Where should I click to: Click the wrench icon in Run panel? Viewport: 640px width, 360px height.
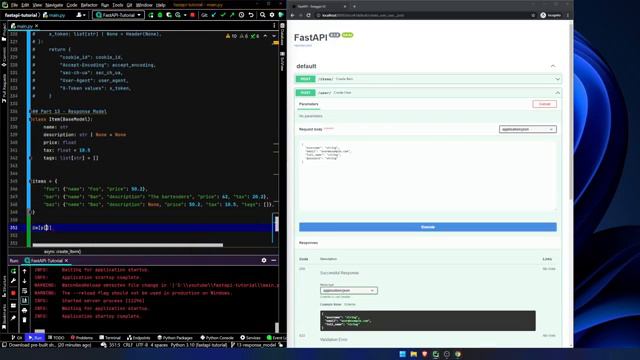coord(13,281)
